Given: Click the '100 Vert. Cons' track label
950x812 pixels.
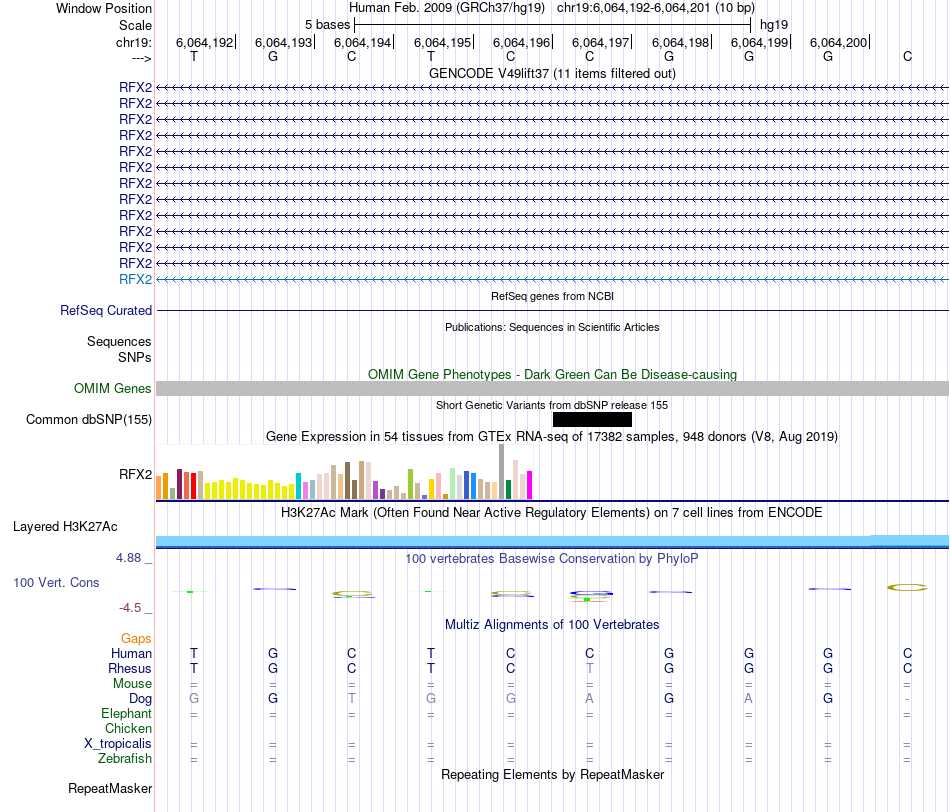Looking at the screenshot, I should 56,582.
